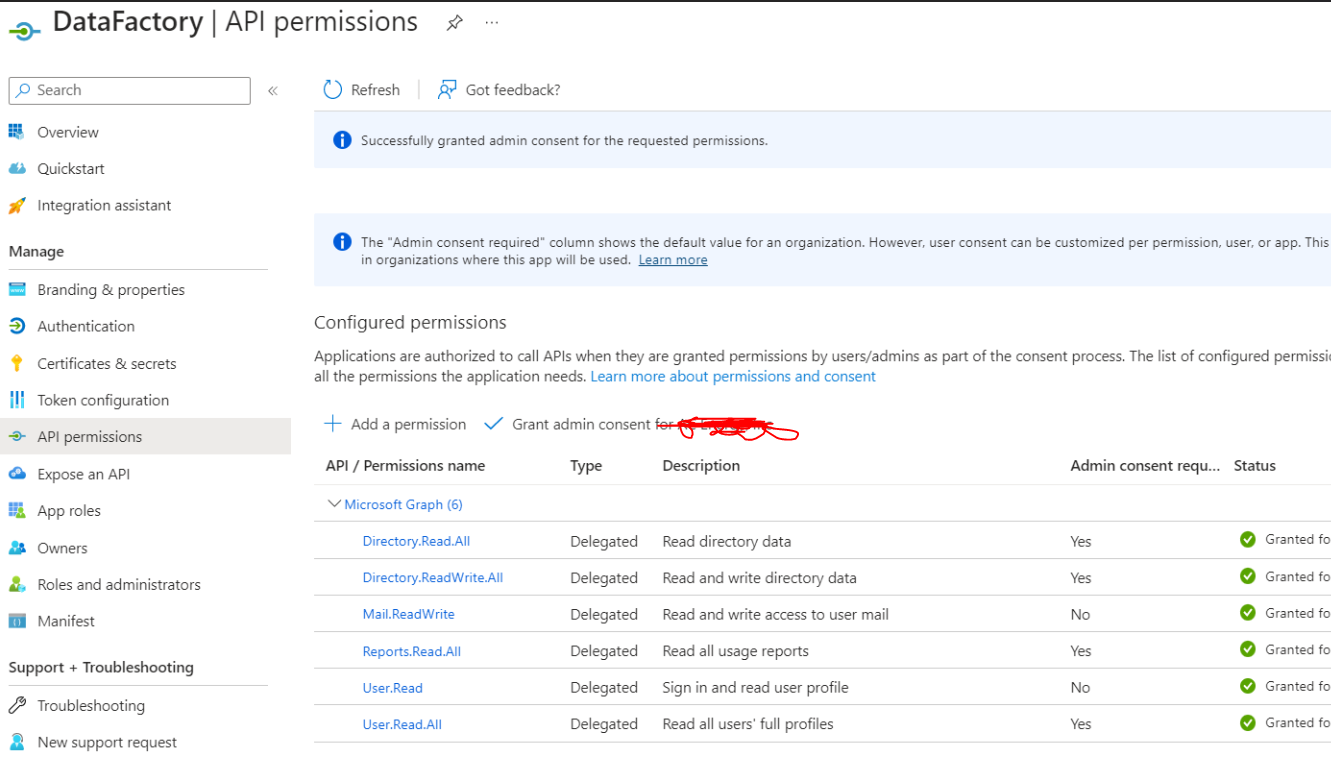Open Token configuration
The width and height of the screenshot is (1331, 768).
(103, 400)
